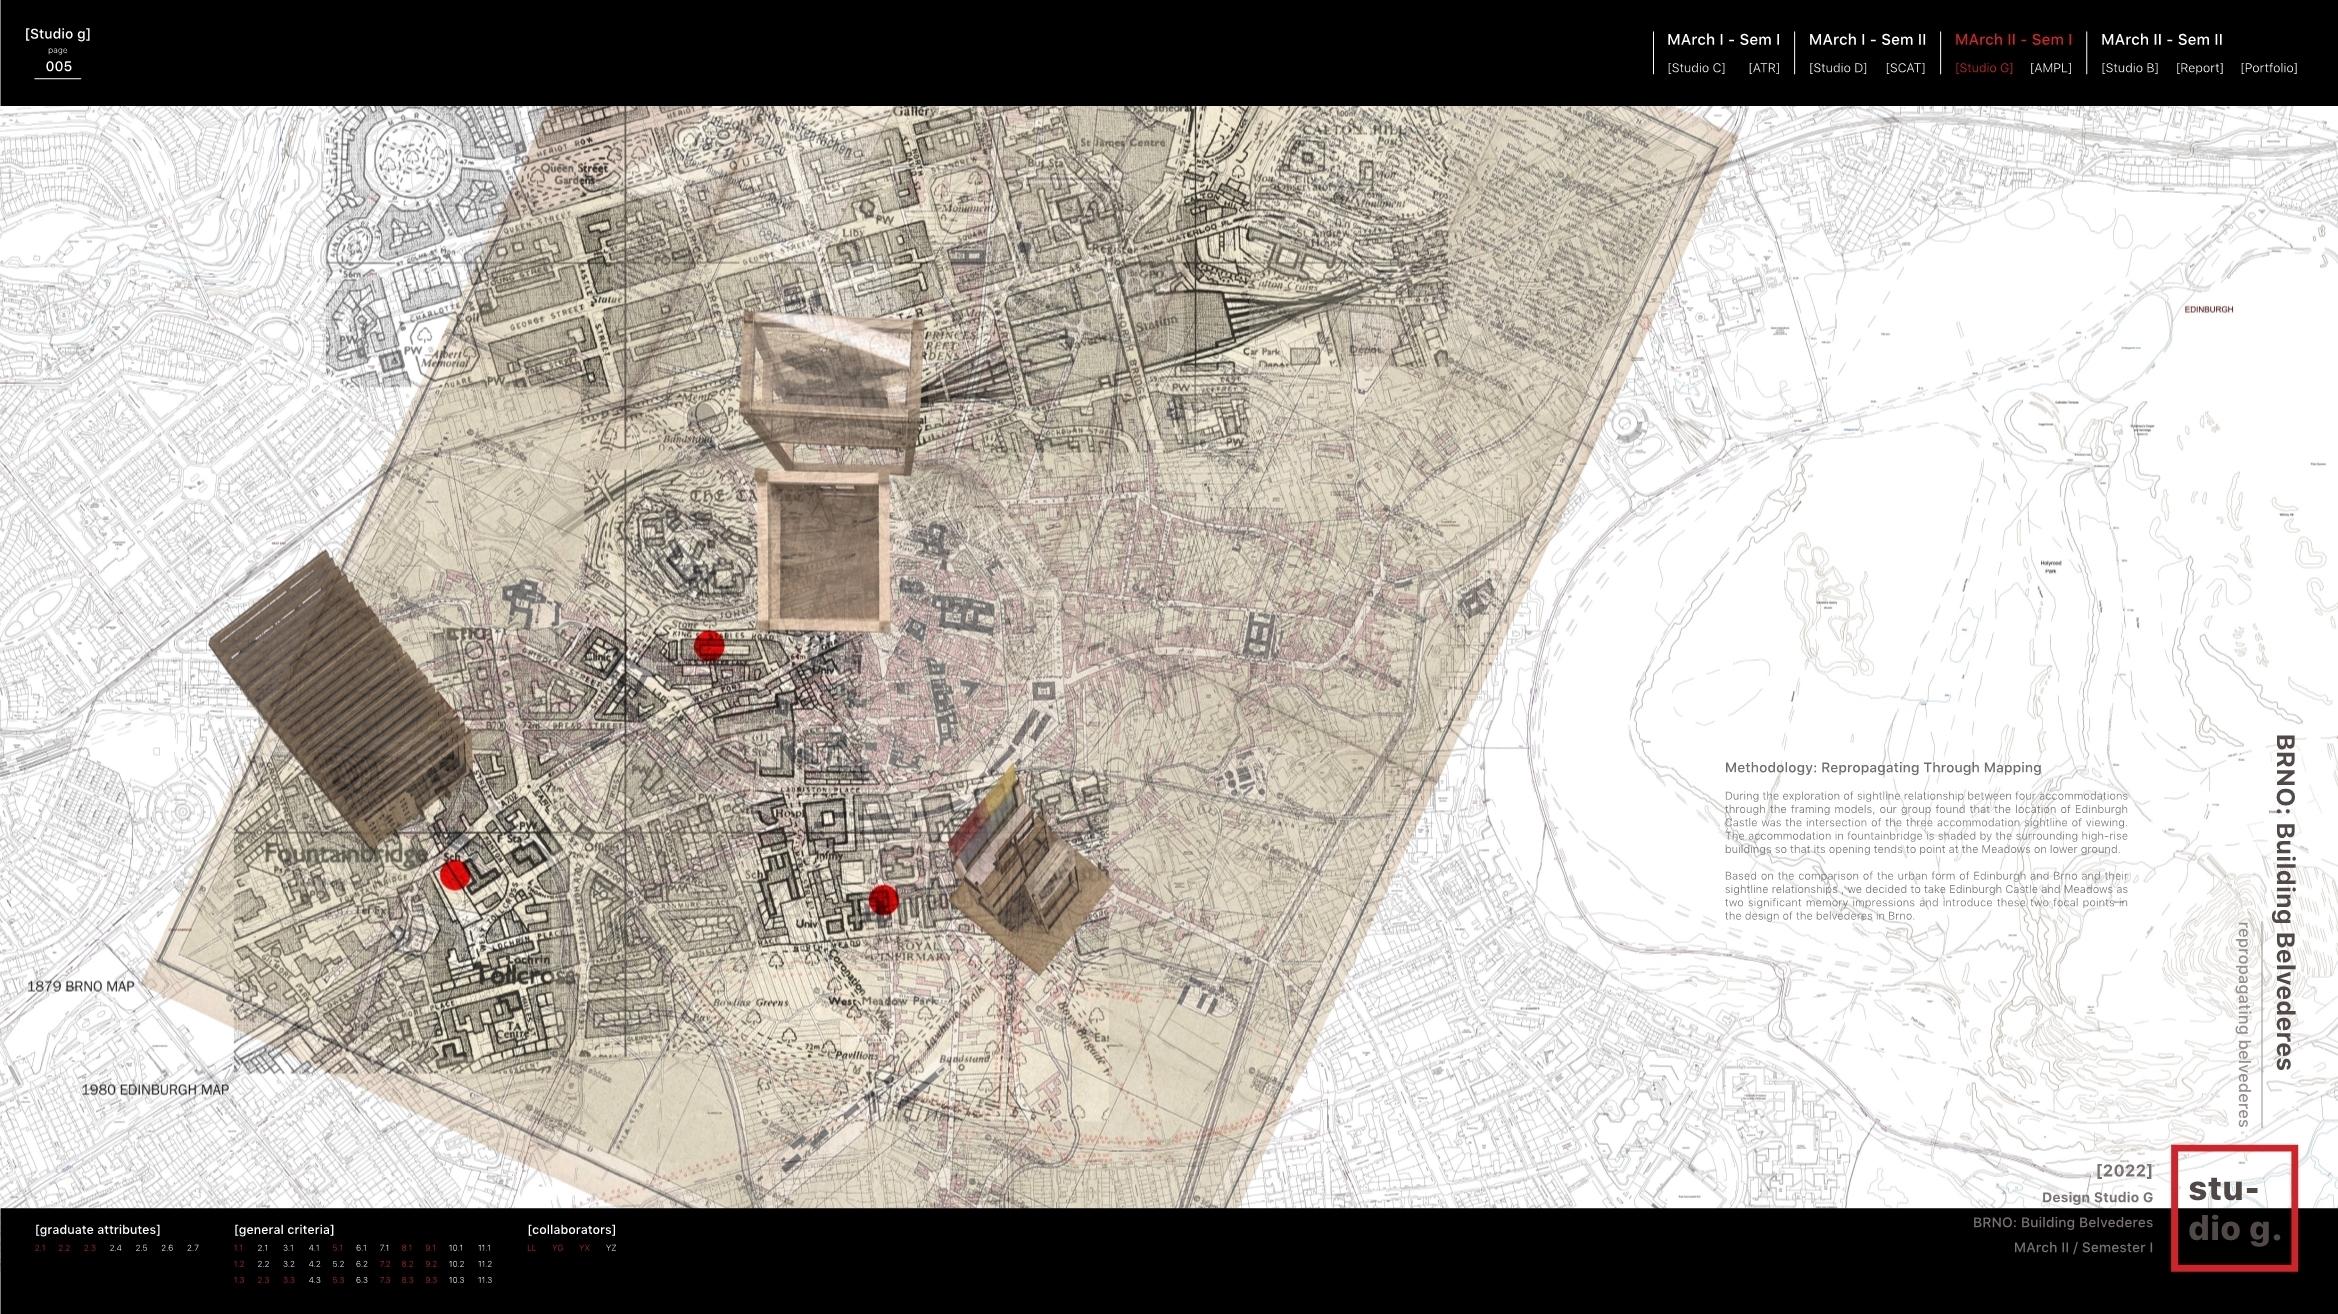Select the MArch II - Sem I tab
This screenshot has width=2338, height=1314.
tap(2013, 40)
